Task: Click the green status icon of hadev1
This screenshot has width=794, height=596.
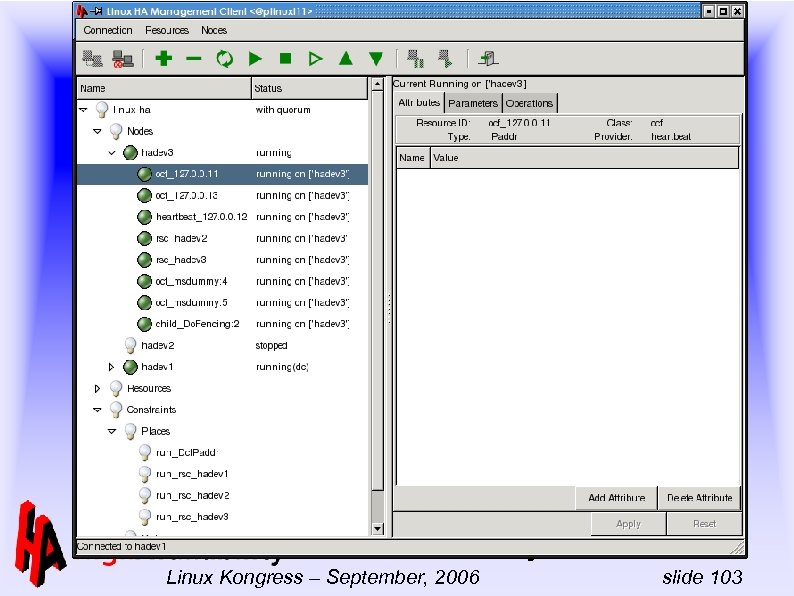Action: [130, 367]
